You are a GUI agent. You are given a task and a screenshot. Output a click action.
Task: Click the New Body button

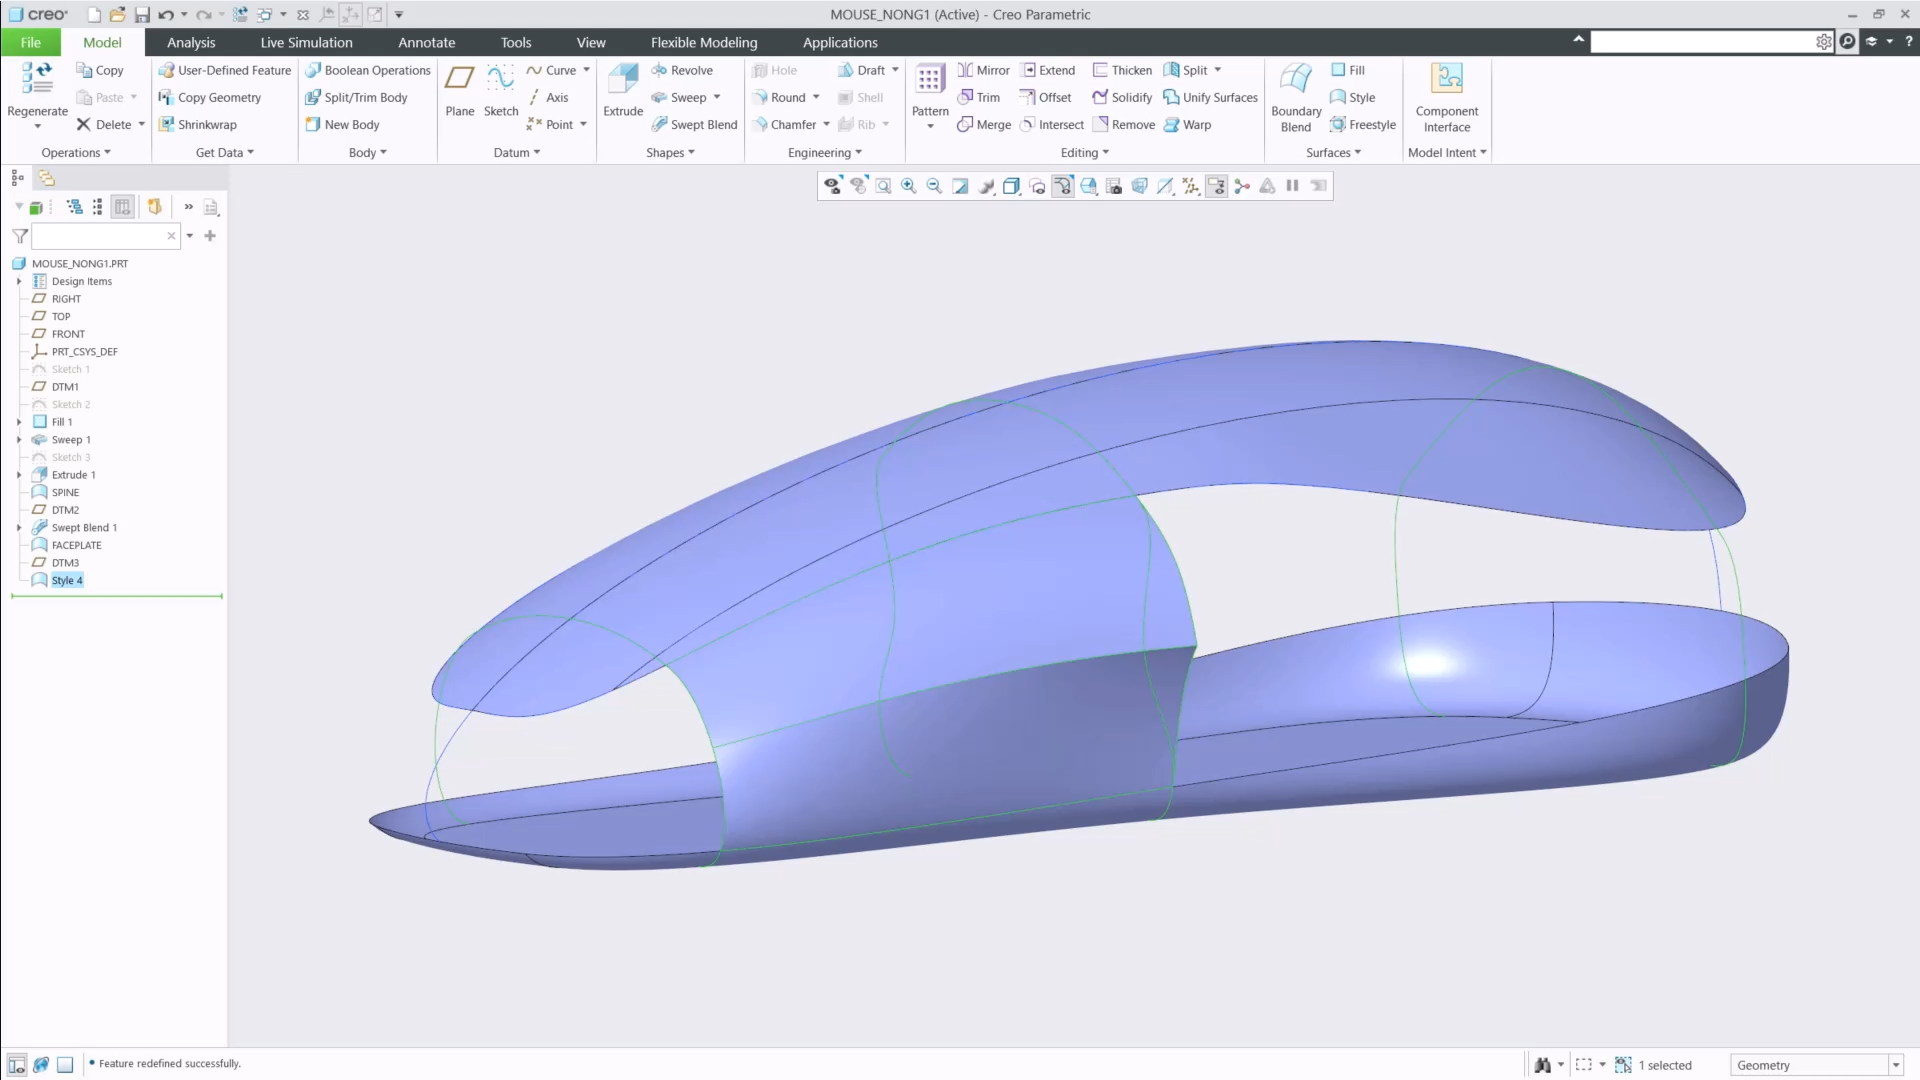pyautogui.click(x=342, y=125)
